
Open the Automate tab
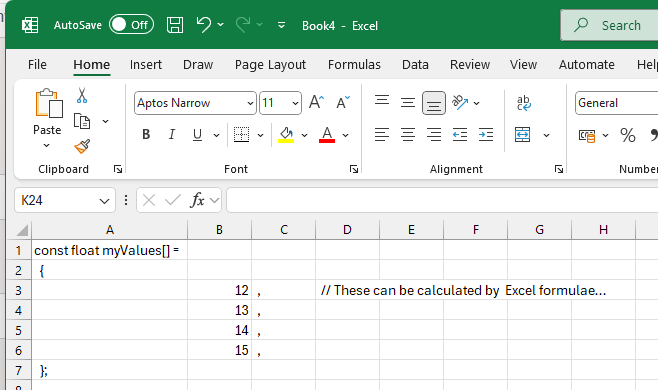tap(586, 65)
